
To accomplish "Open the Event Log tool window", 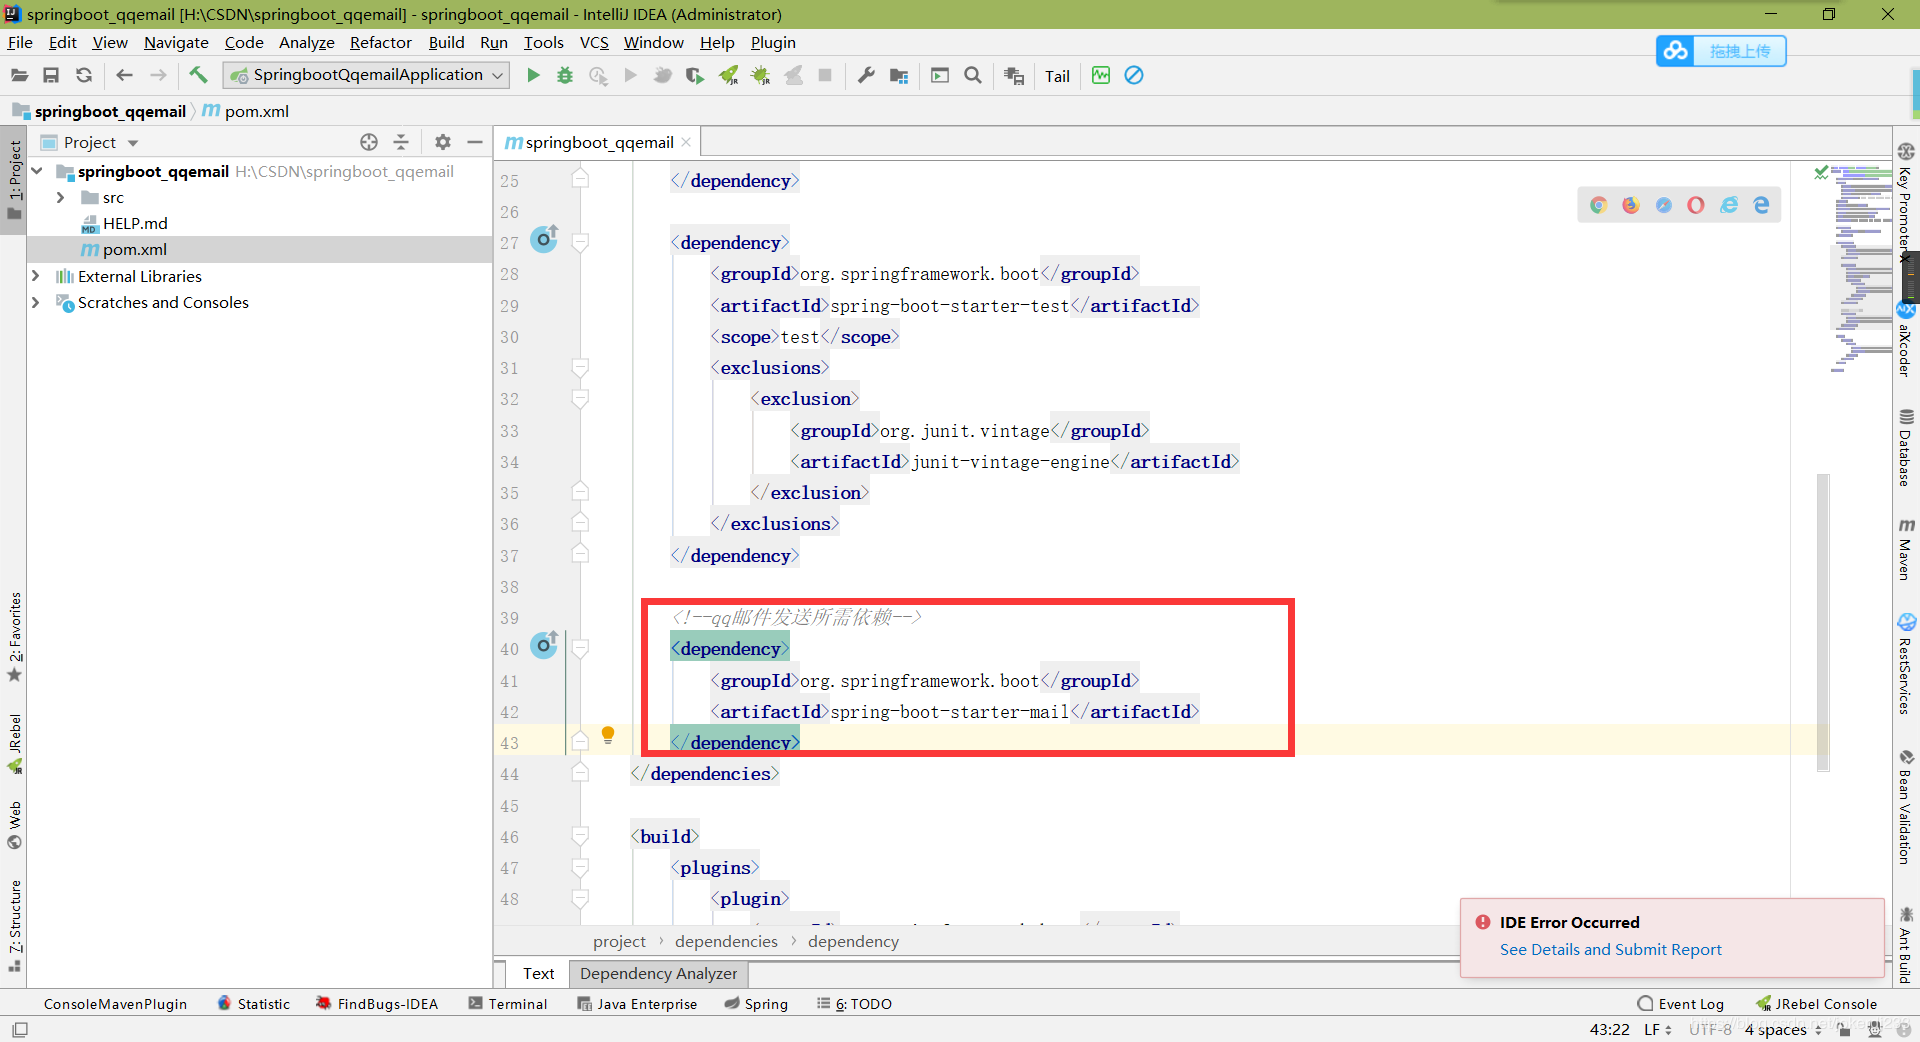I will tap(1681, 1003).
